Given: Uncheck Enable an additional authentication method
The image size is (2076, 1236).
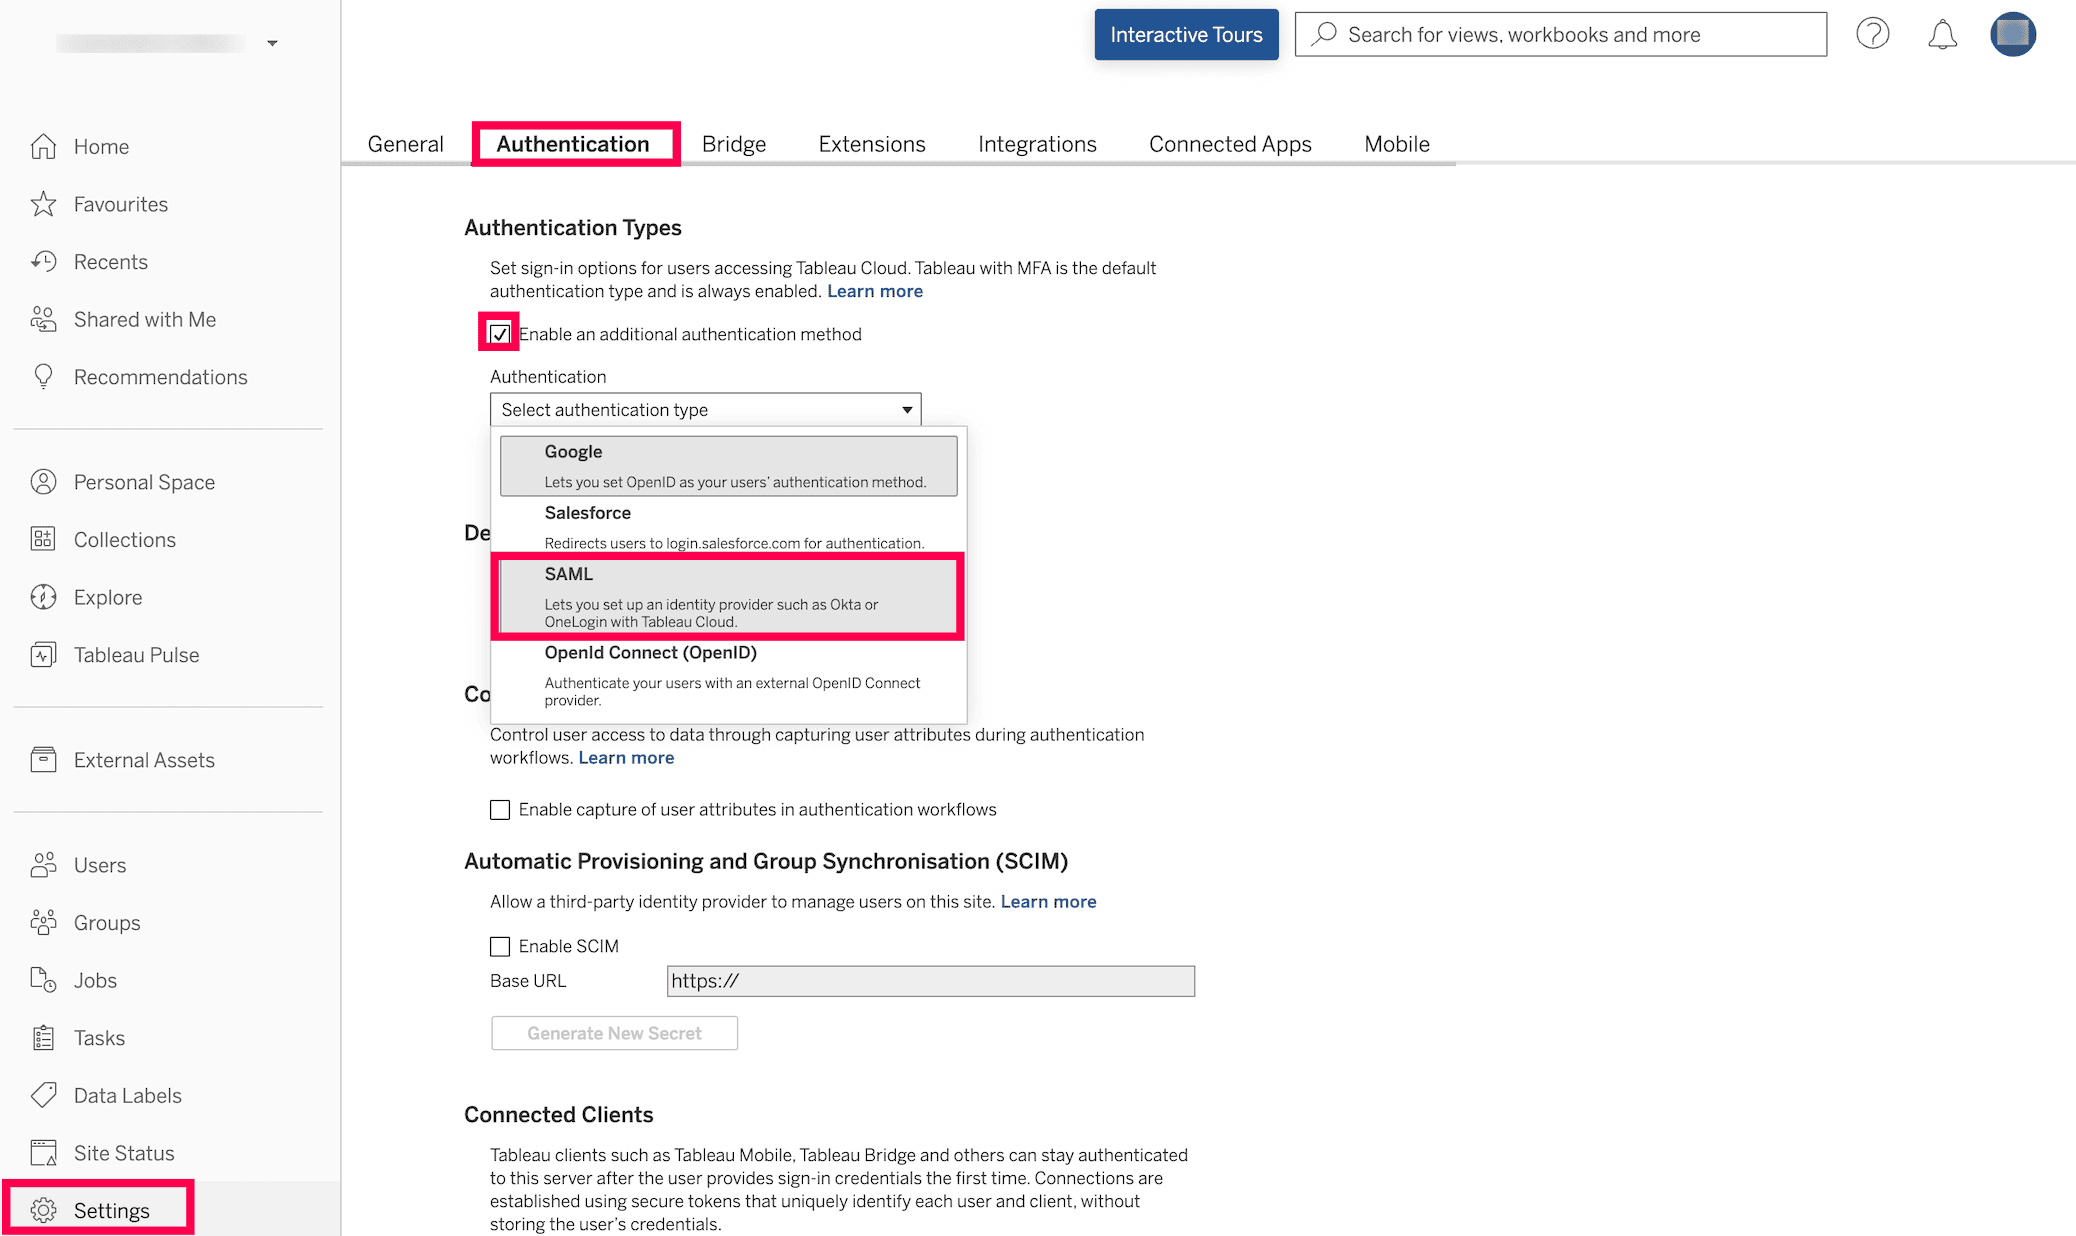Looking at the screenshot, I should [x=500, y=334].
